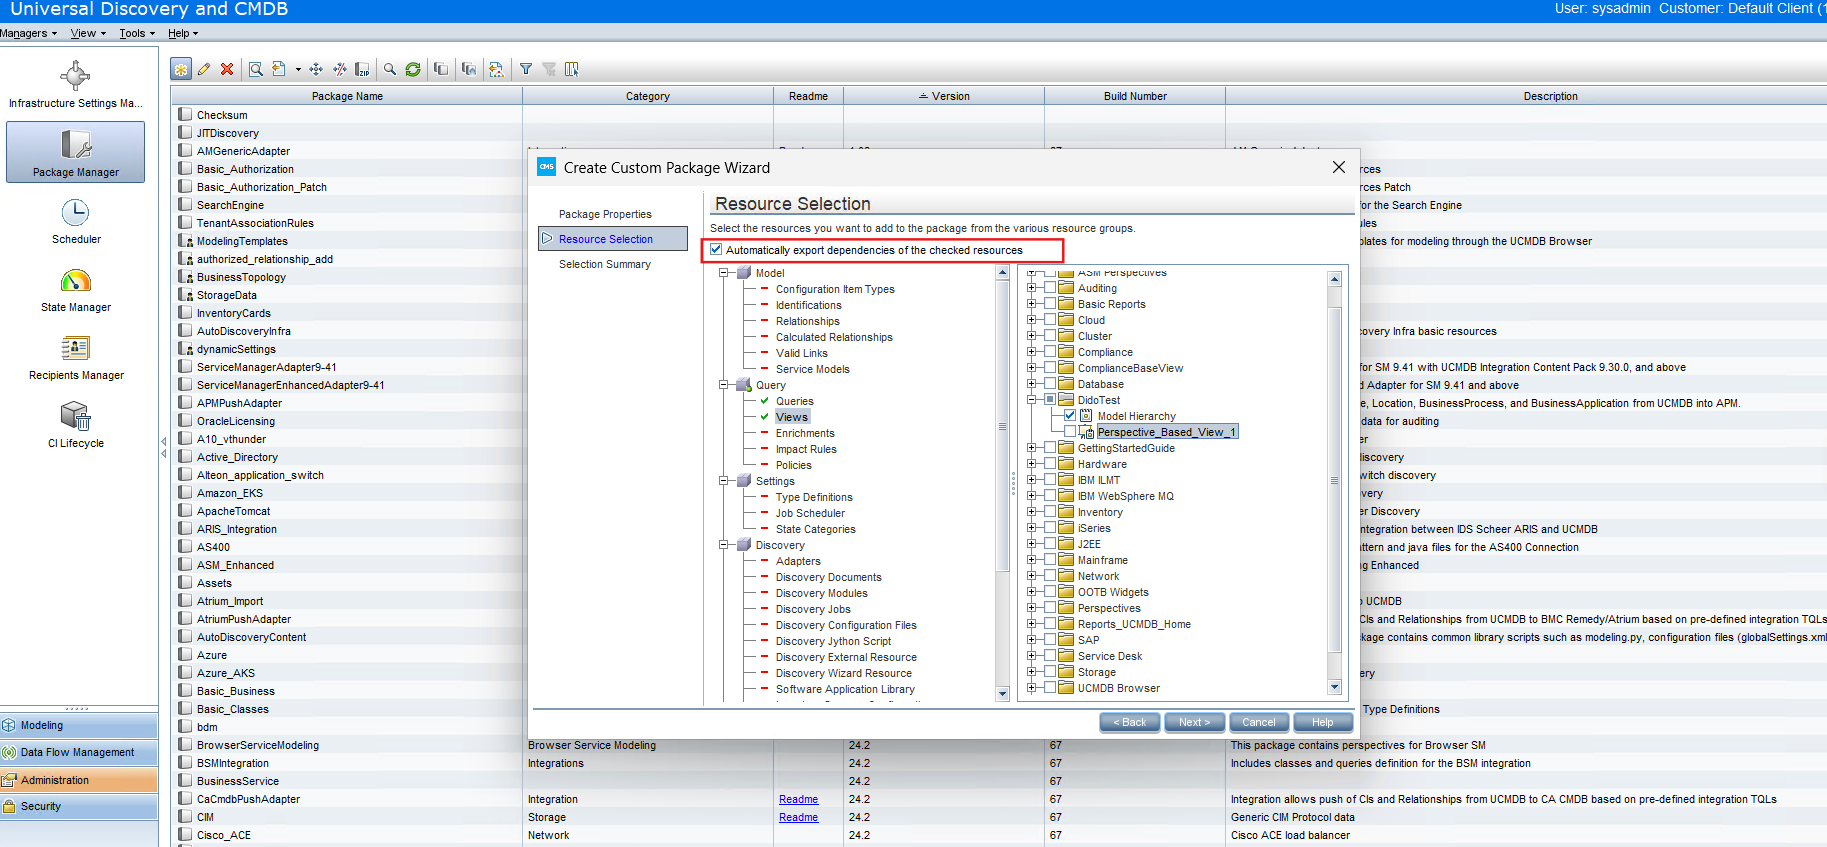Viewport: 1827px width, 847px height.
Task: Click the Create Custom Package star icon
Action: [x=181, y=69]
